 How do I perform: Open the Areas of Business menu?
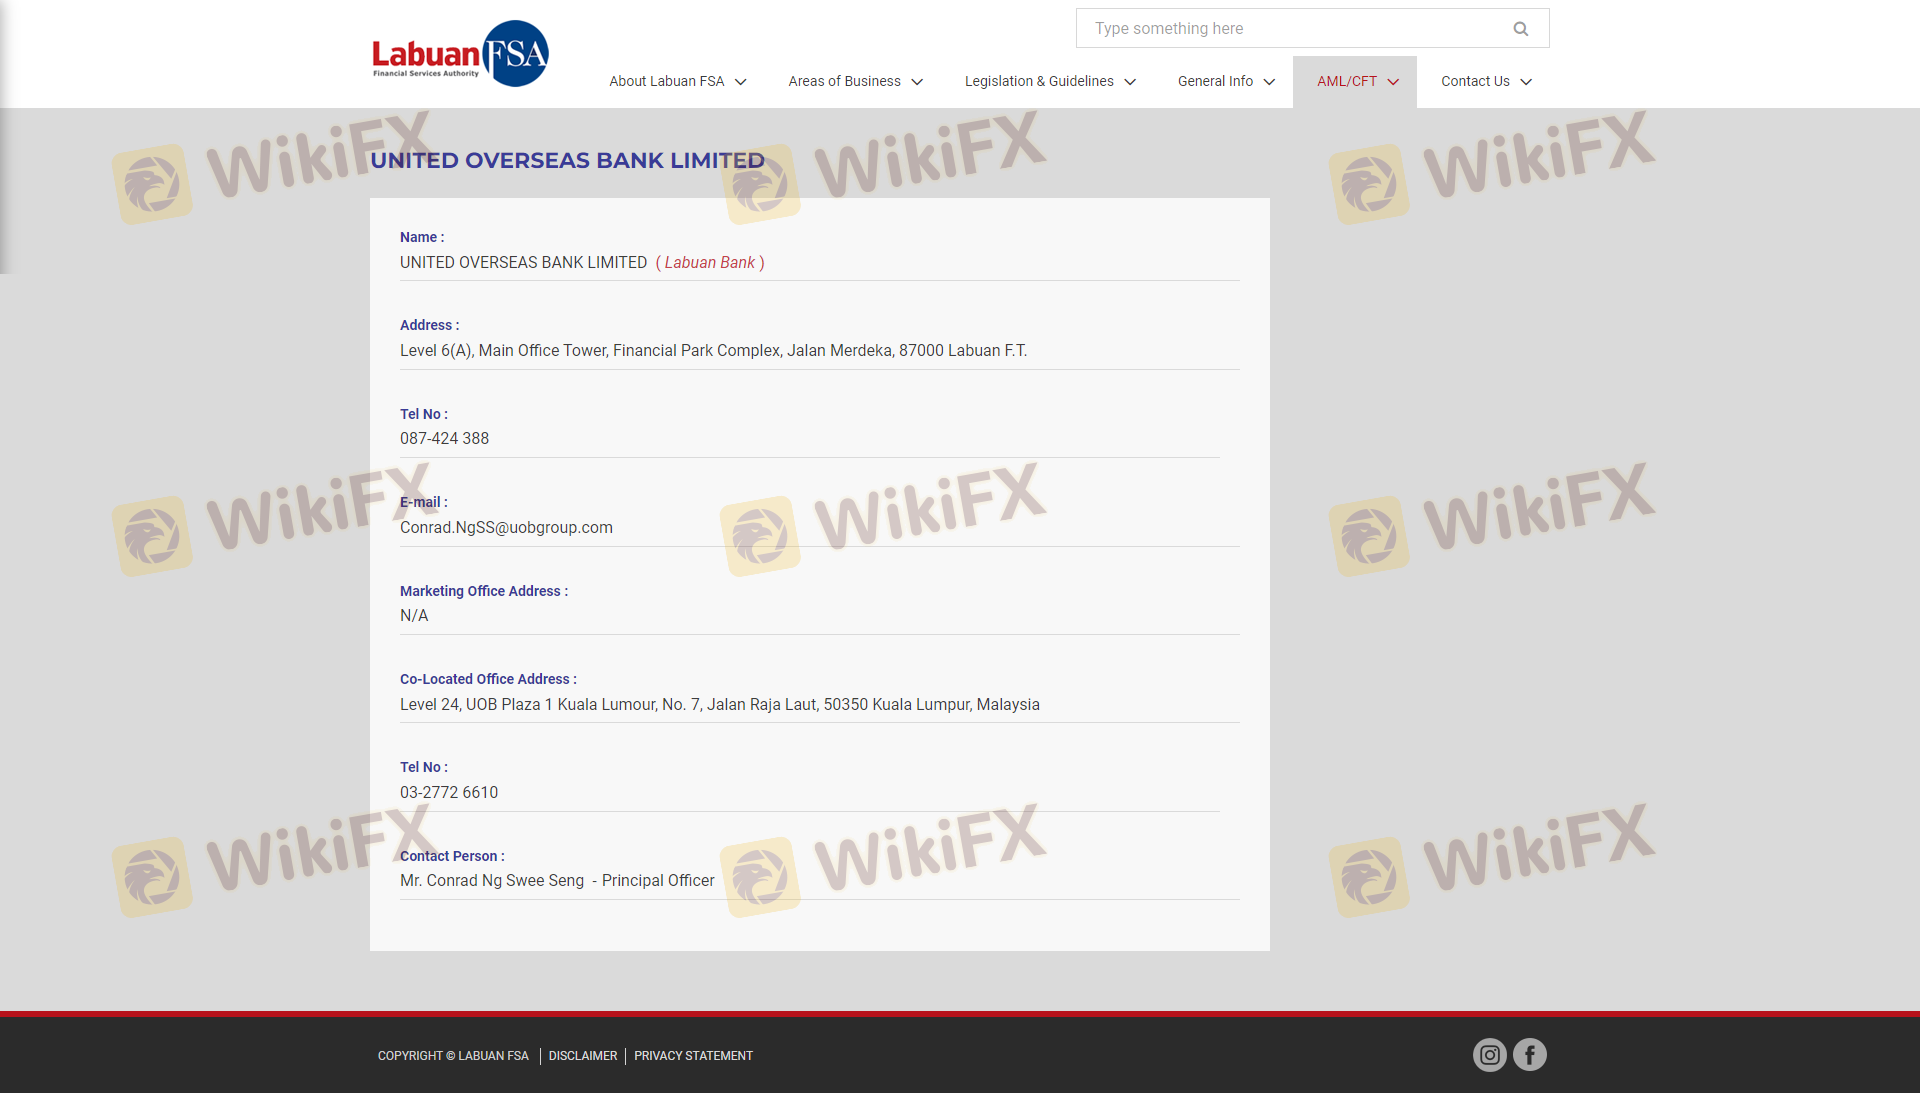(844, 82)
